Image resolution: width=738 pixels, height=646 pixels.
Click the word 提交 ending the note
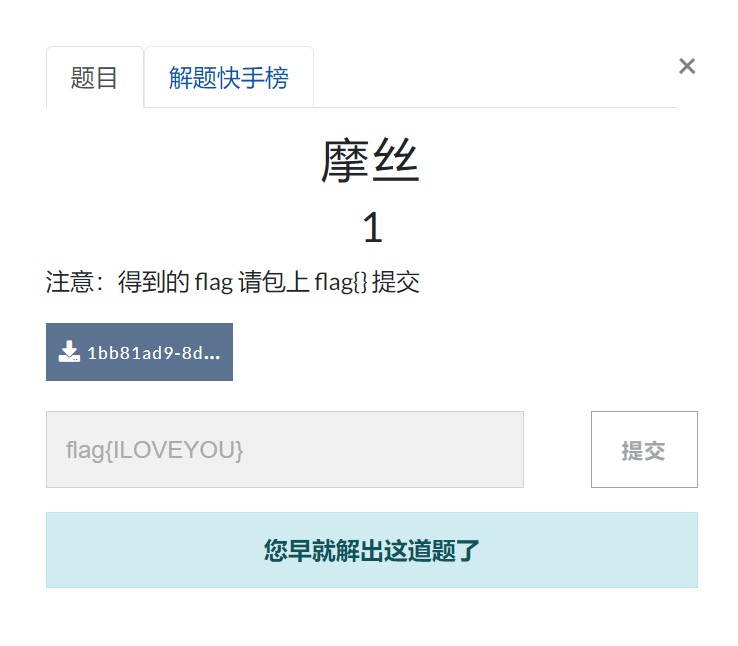point(396,282)
